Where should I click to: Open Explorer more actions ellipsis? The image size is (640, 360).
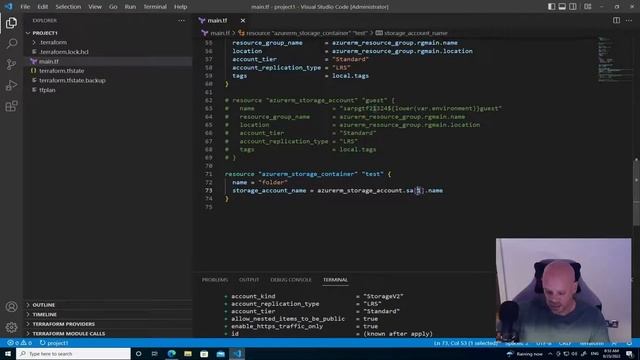tap(182, 20)
